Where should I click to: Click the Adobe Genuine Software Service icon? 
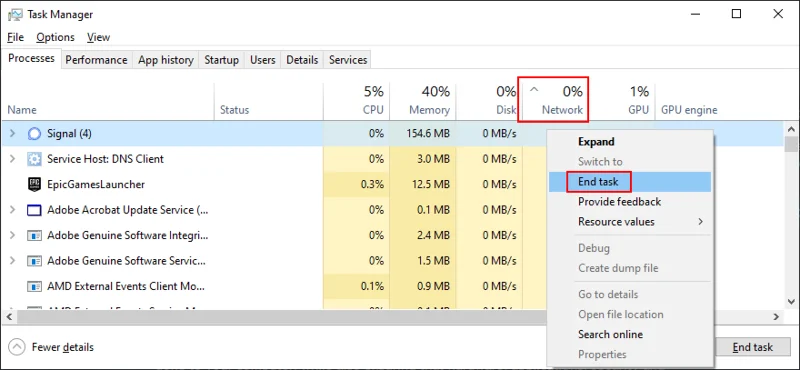coord(34,261)
